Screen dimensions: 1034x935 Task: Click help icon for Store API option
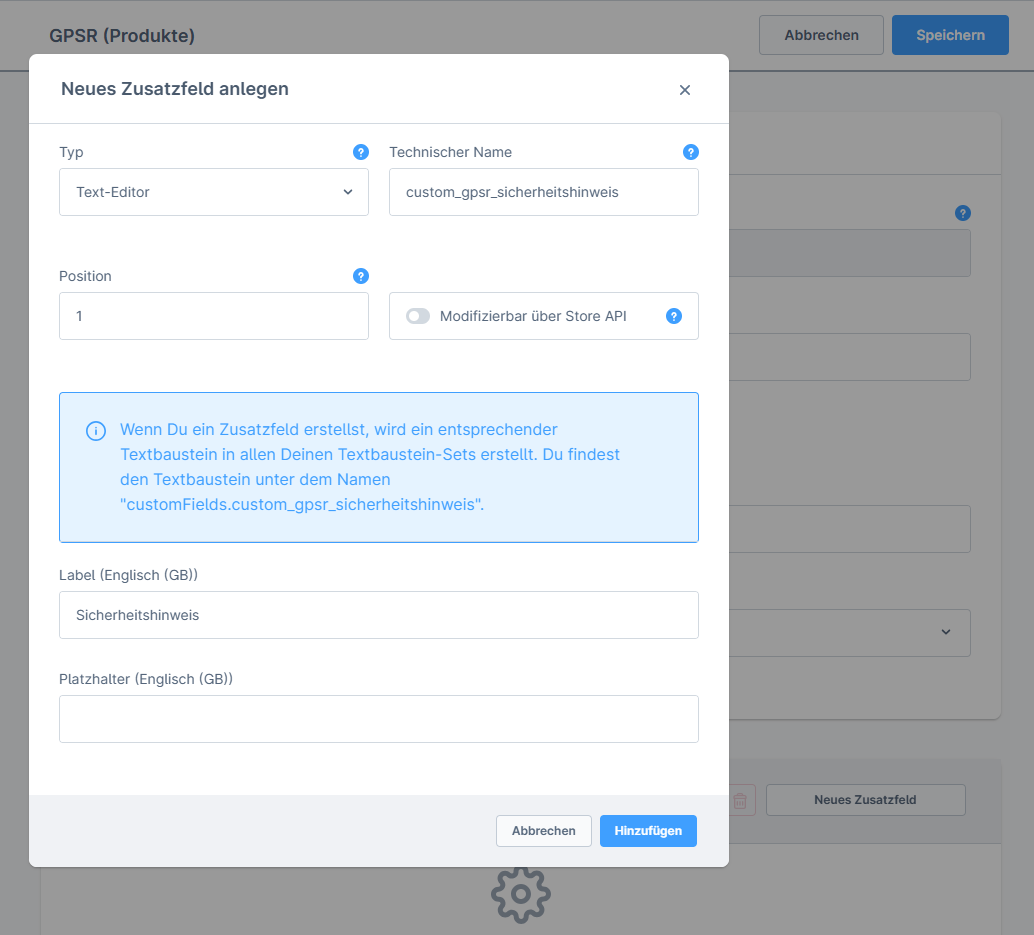click(674, 316)
